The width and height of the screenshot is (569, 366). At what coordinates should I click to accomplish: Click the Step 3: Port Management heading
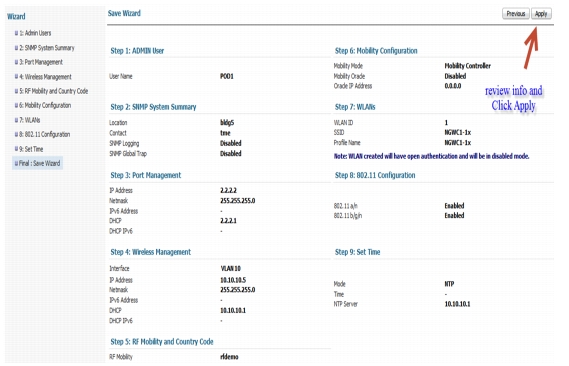coord(146,175)
